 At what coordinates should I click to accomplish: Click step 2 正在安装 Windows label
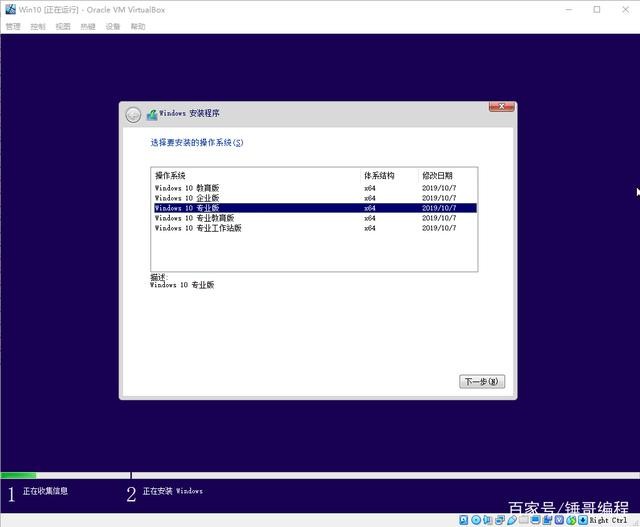[173, 491]
